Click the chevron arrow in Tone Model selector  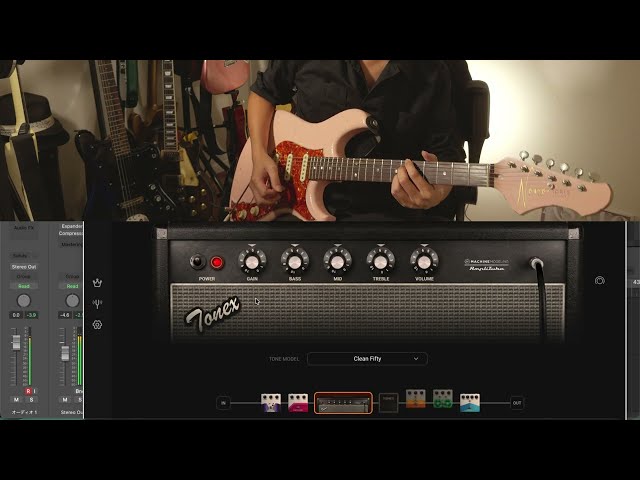(416, 359)
